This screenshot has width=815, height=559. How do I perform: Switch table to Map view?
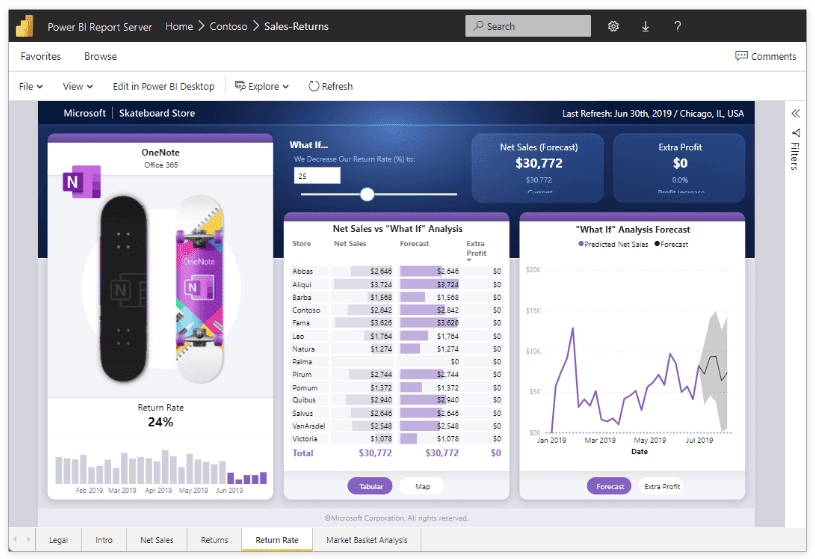pos(422,486)
